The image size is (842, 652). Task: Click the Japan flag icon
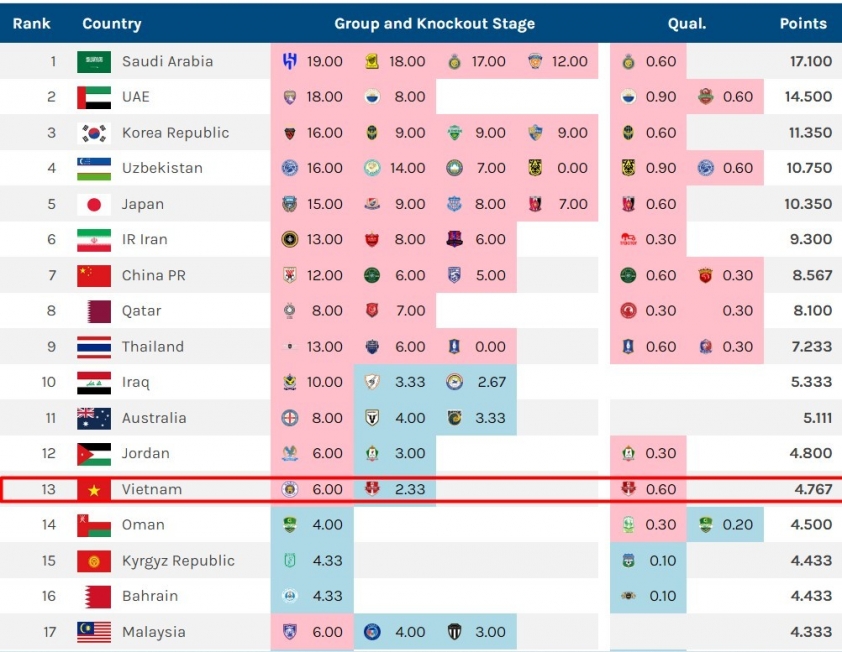[94, 204]
